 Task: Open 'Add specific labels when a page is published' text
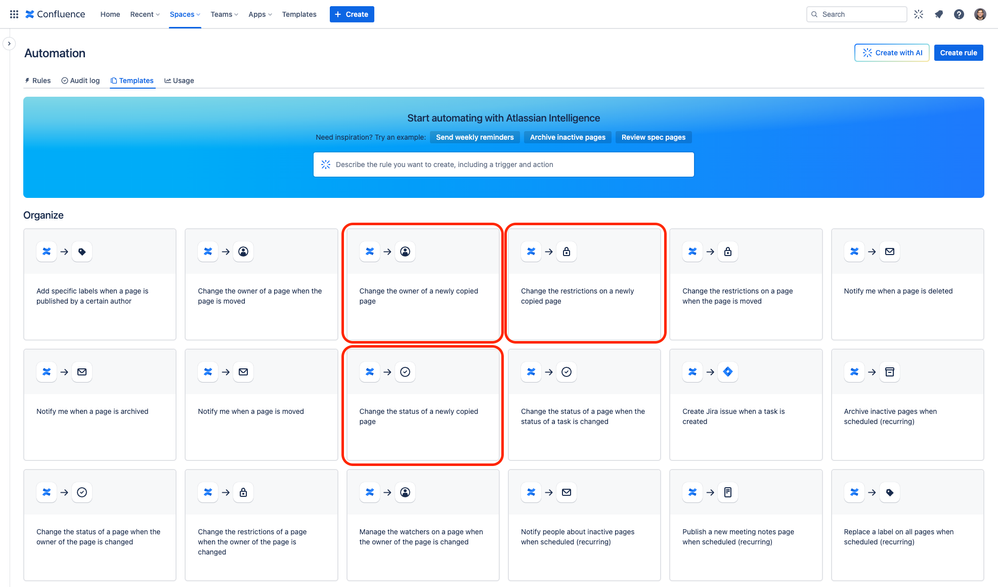click(92, 296)
